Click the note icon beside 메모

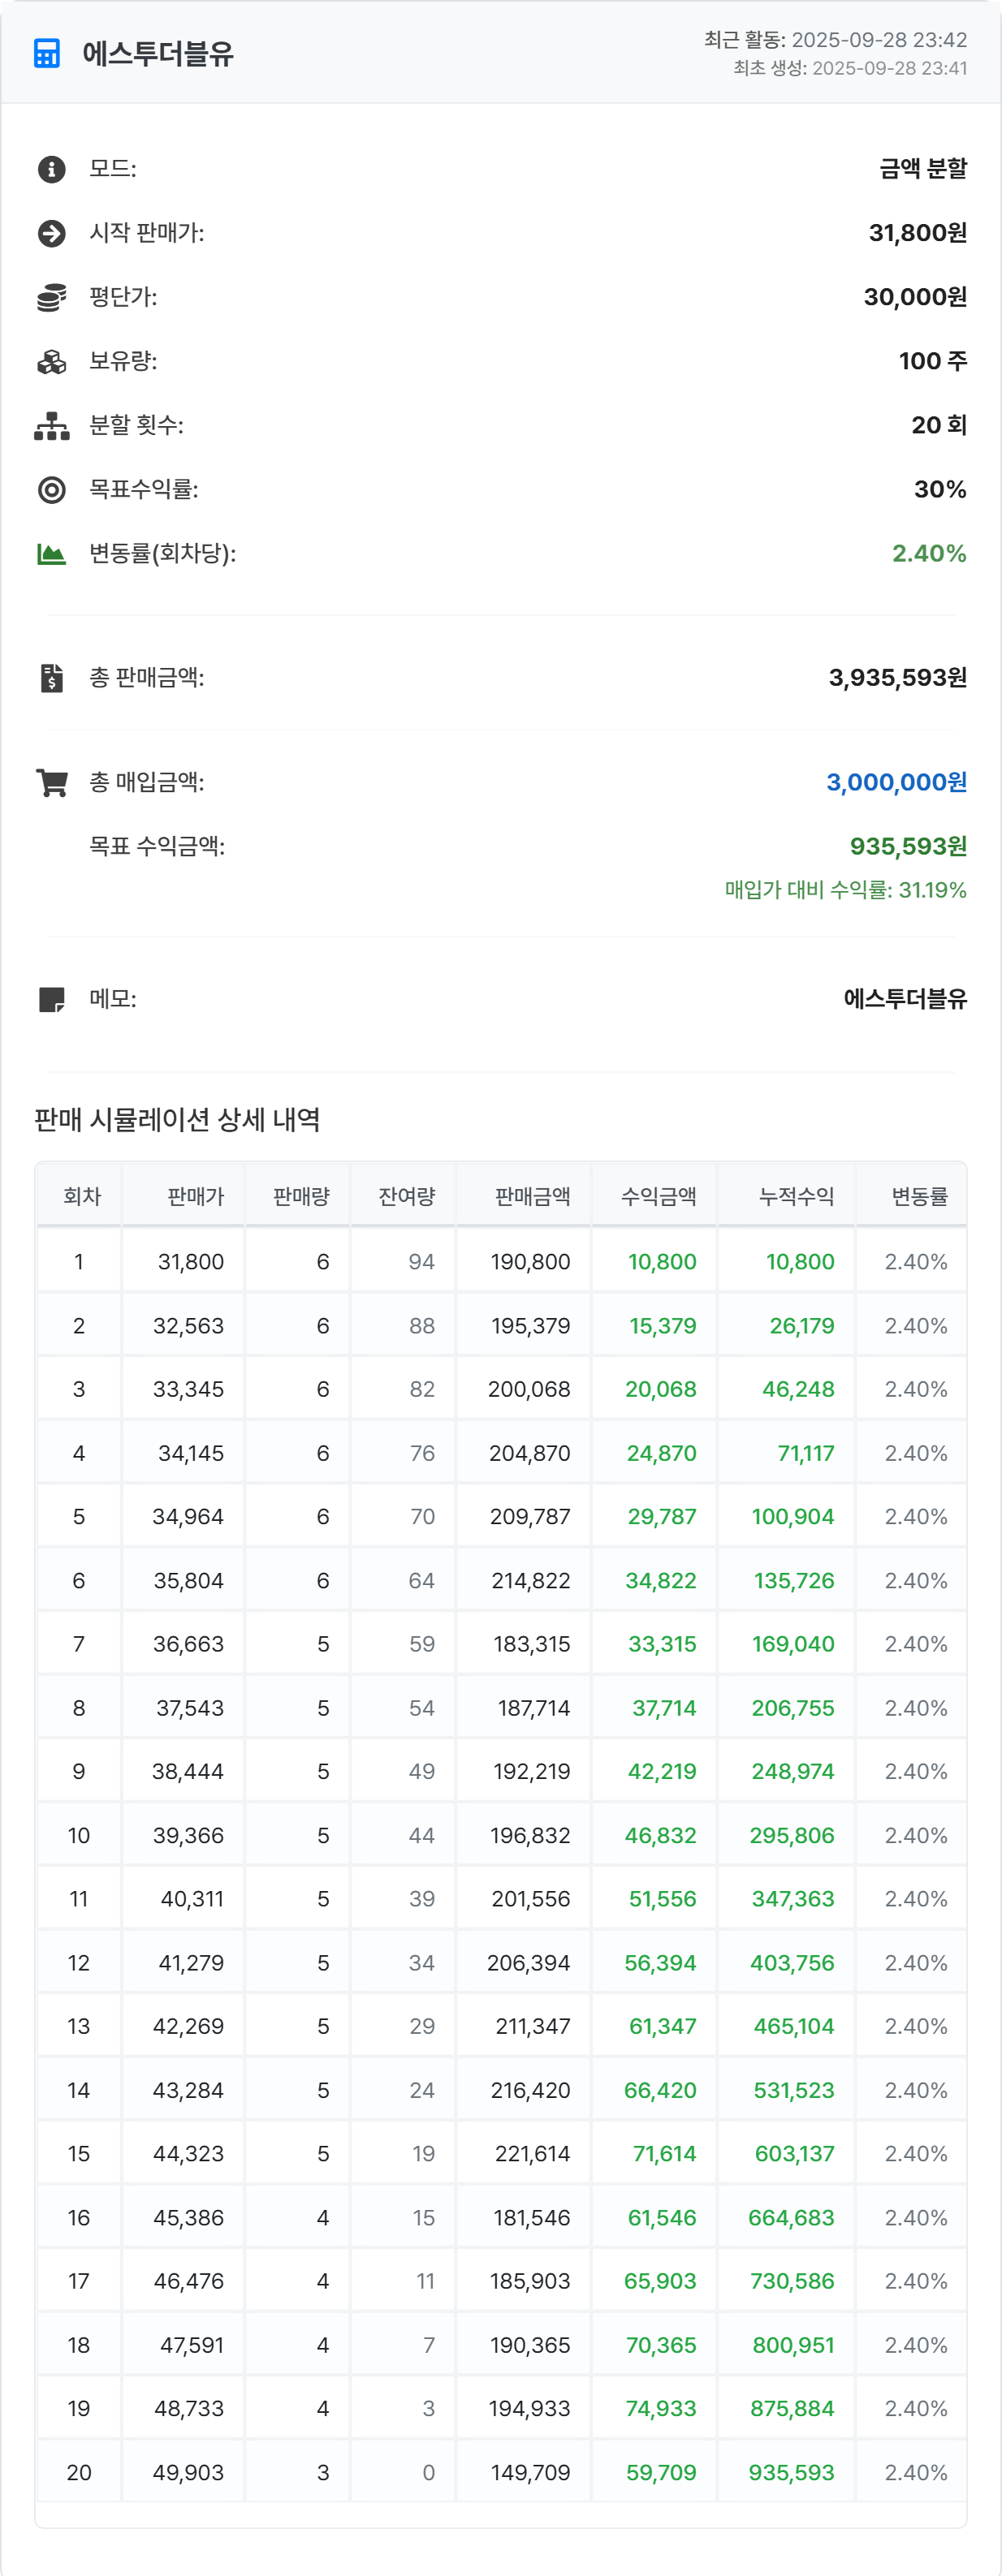pos(51,999)
